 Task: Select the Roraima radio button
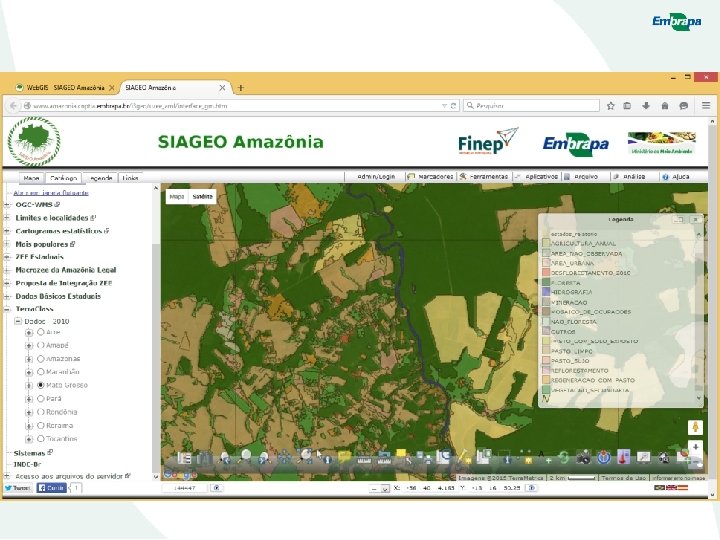pyautogui.click(x=40, y=425)
